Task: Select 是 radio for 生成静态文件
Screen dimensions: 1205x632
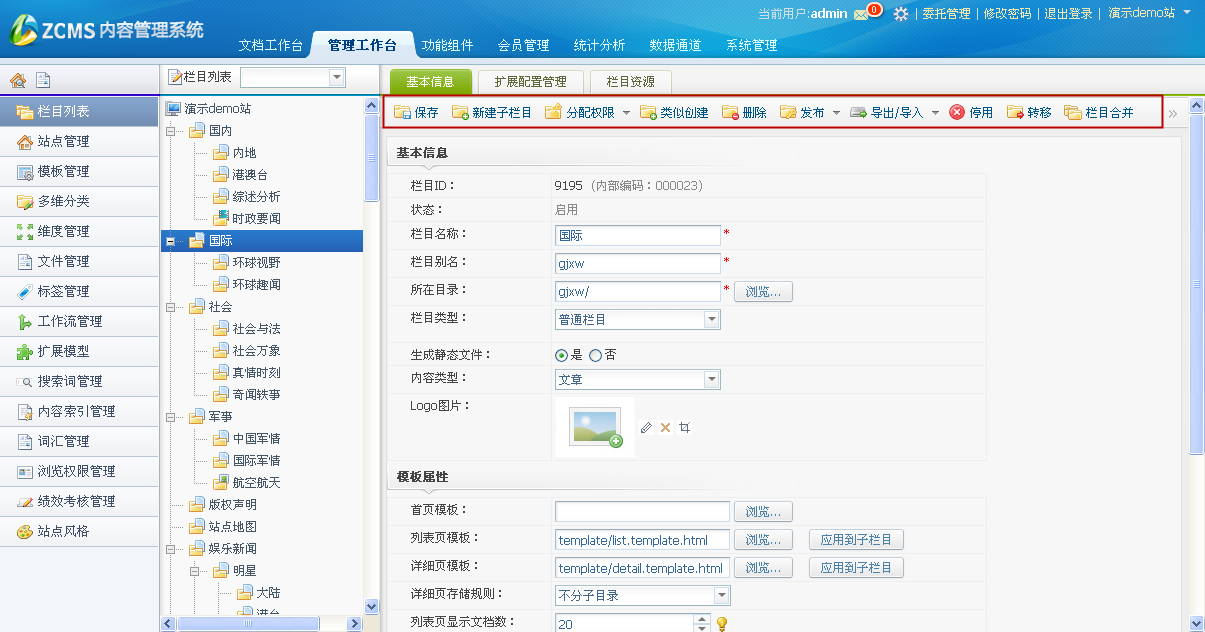Action: [562, 355]
